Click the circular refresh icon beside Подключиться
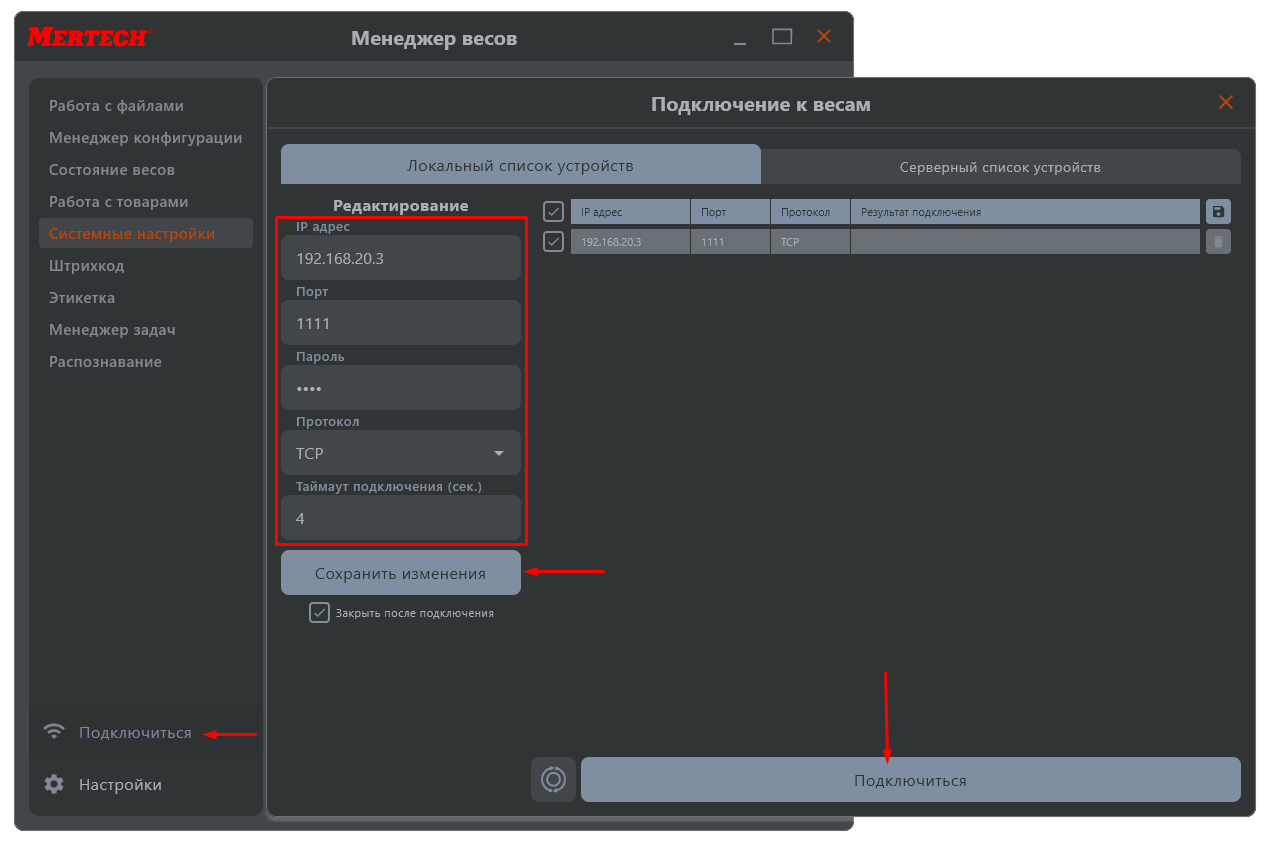Image resolution: width=1269 pixels, height=848 pixels. pyautogui.click(x=553, y=779)
